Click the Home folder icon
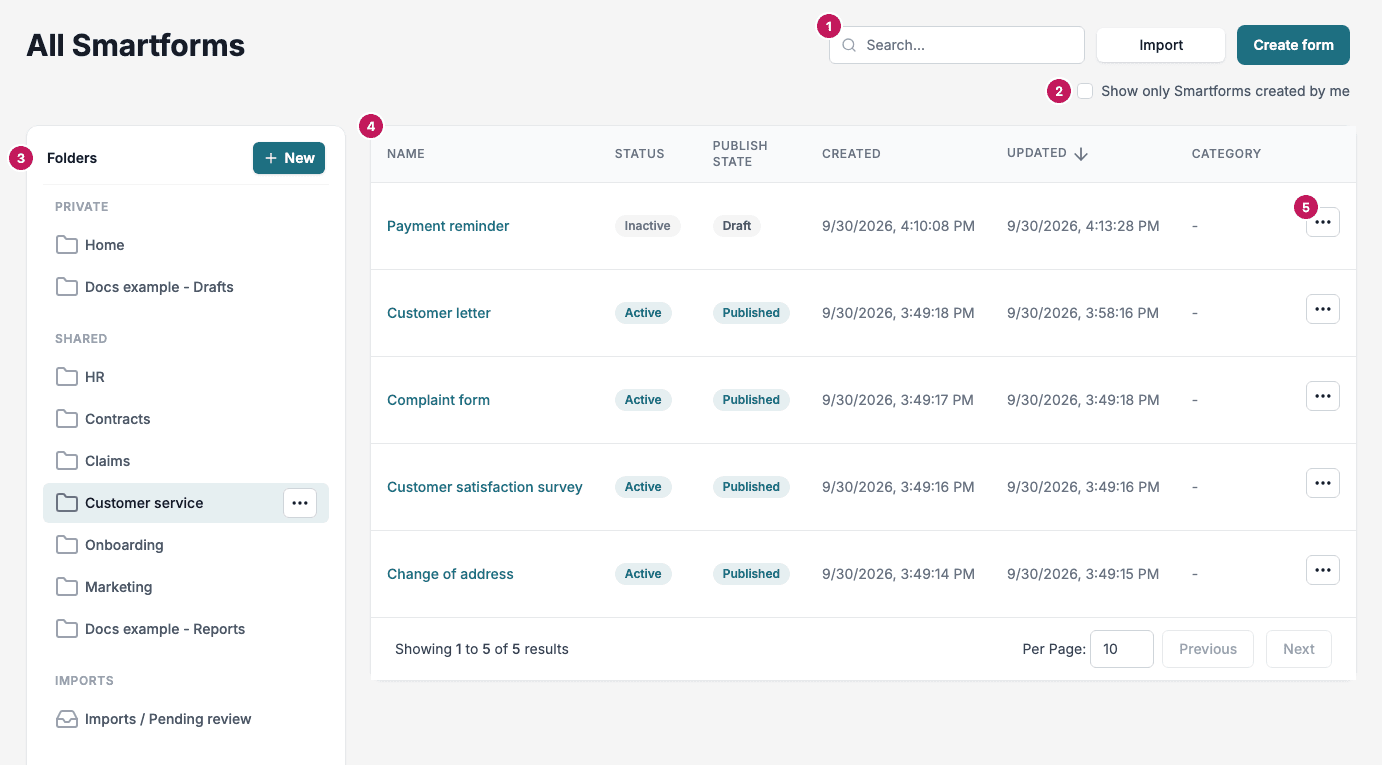This screenshot has width=1382, height=765. (x=67, y=245)
